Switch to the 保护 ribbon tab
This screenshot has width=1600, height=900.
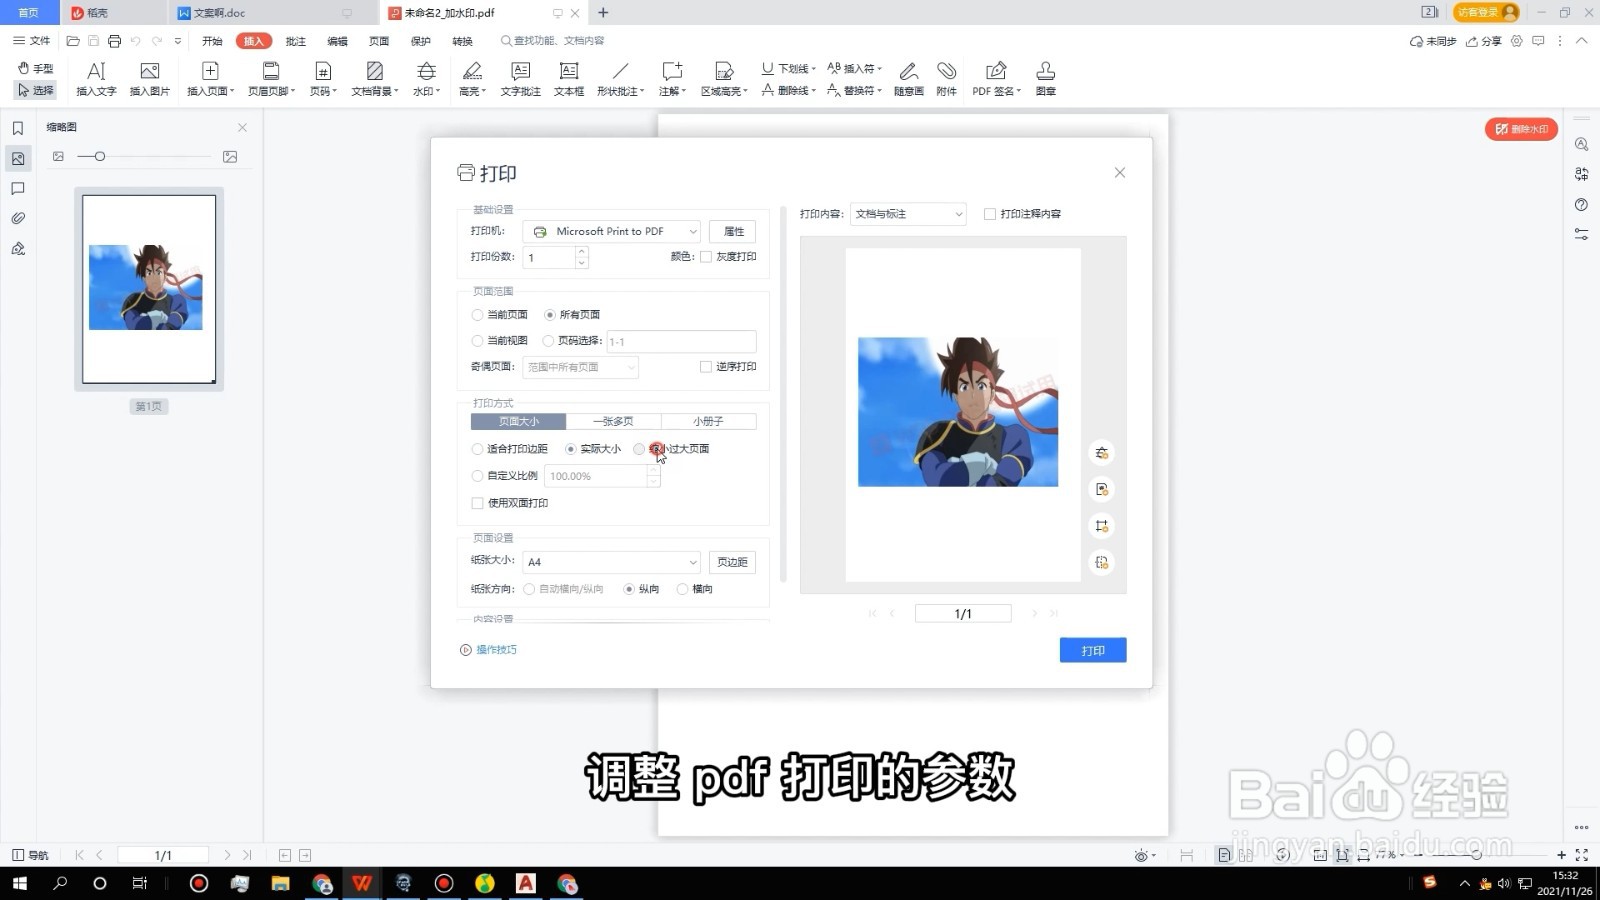tap(421, 41)
